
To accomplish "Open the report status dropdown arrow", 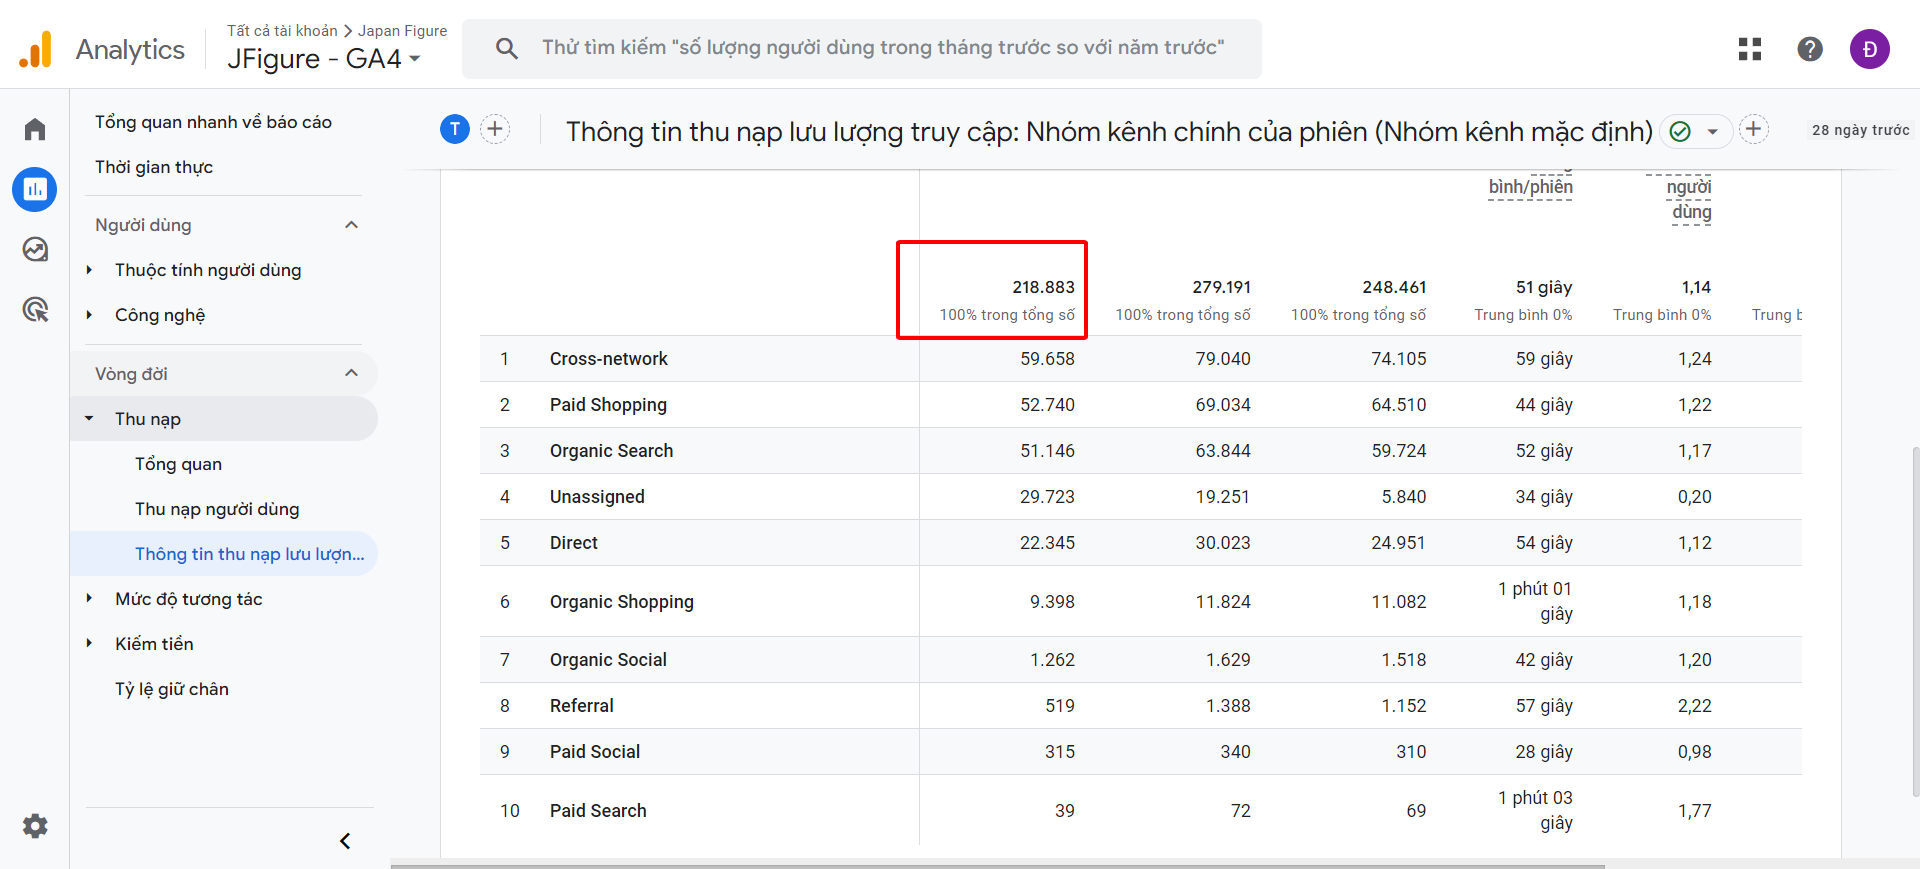I will pos(1712,131).
